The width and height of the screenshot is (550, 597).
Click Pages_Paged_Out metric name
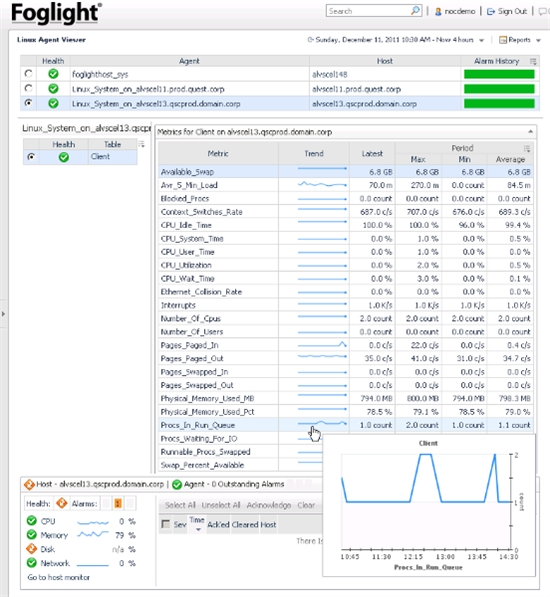point(192,358)
